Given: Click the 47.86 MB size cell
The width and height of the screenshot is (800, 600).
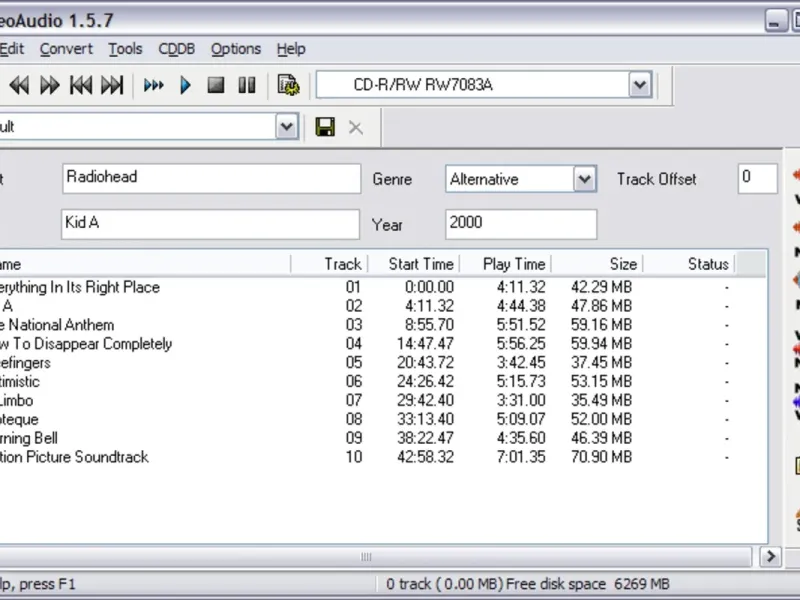Looking at the screenshot, I should point(602,306).
